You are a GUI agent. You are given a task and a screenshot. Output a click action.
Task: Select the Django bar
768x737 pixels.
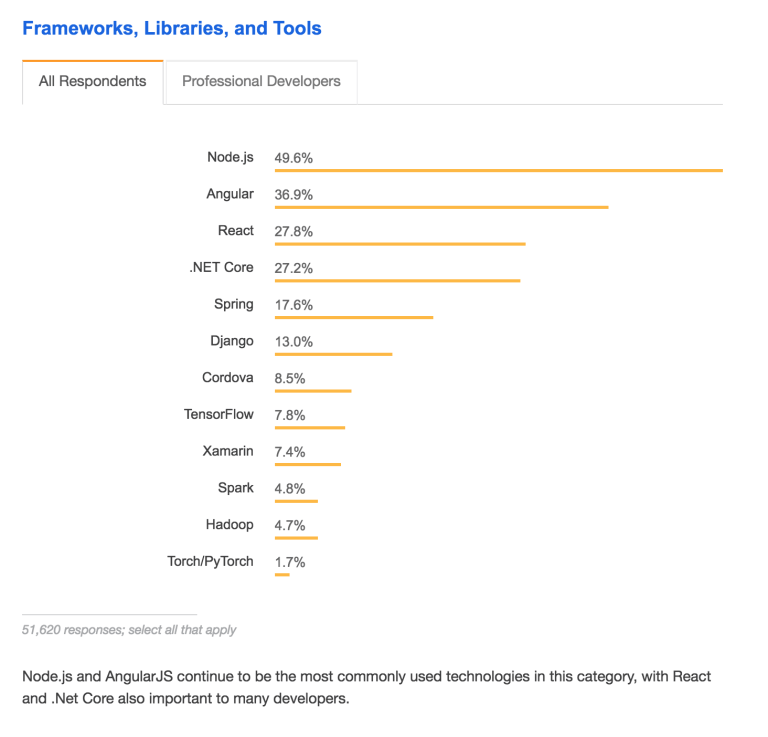point(333,354)
